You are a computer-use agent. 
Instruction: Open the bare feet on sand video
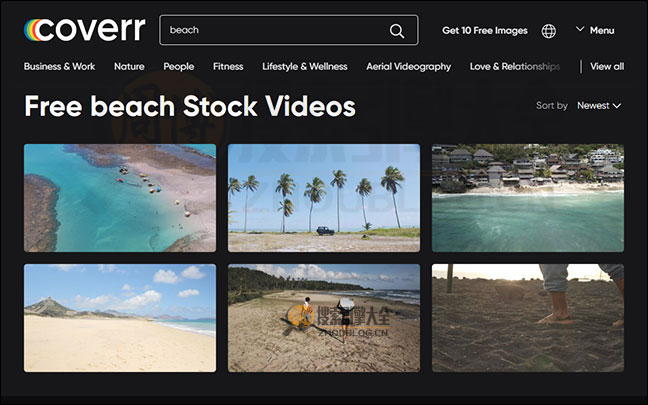528,318
